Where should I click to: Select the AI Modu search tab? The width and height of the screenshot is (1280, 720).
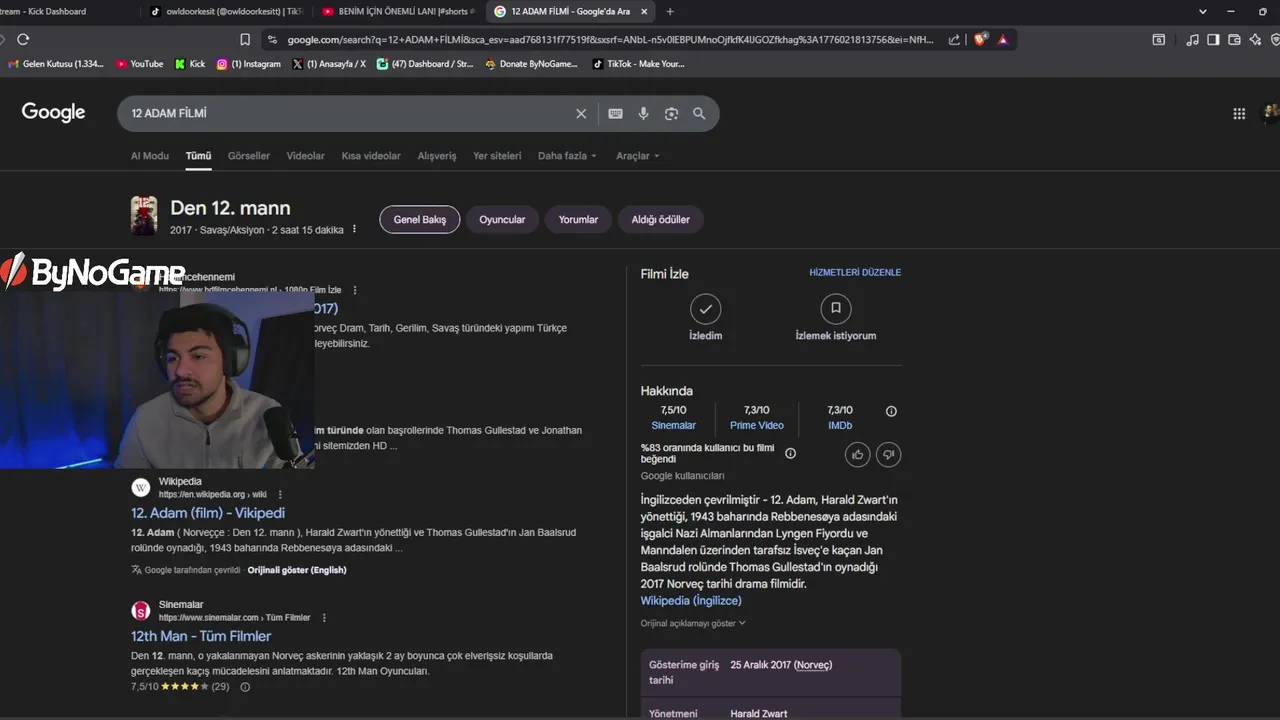150,156
